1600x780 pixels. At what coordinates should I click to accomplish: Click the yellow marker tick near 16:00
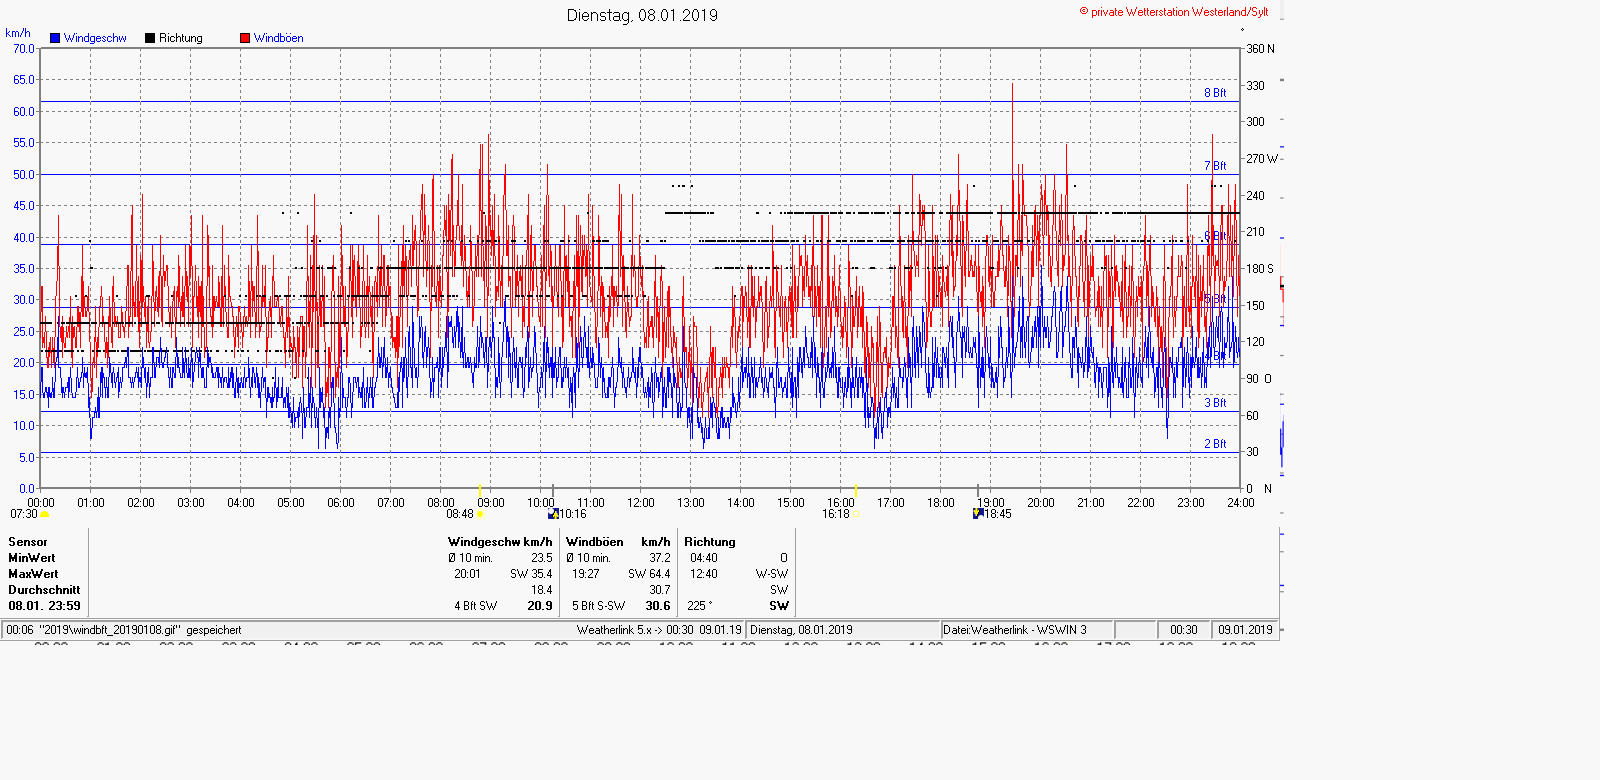coord(856,490)
